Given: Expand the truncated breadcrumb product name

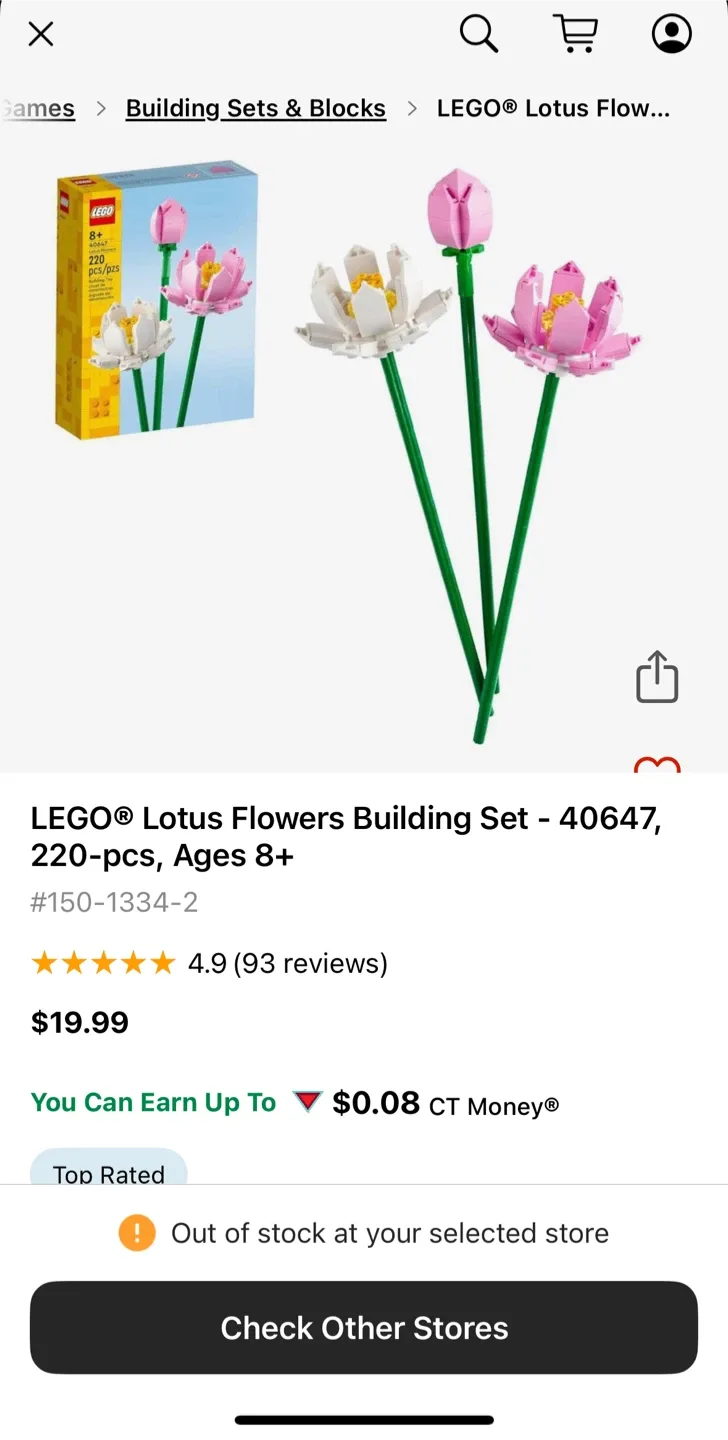Looking at the screenshot, I should pos(557,108).
